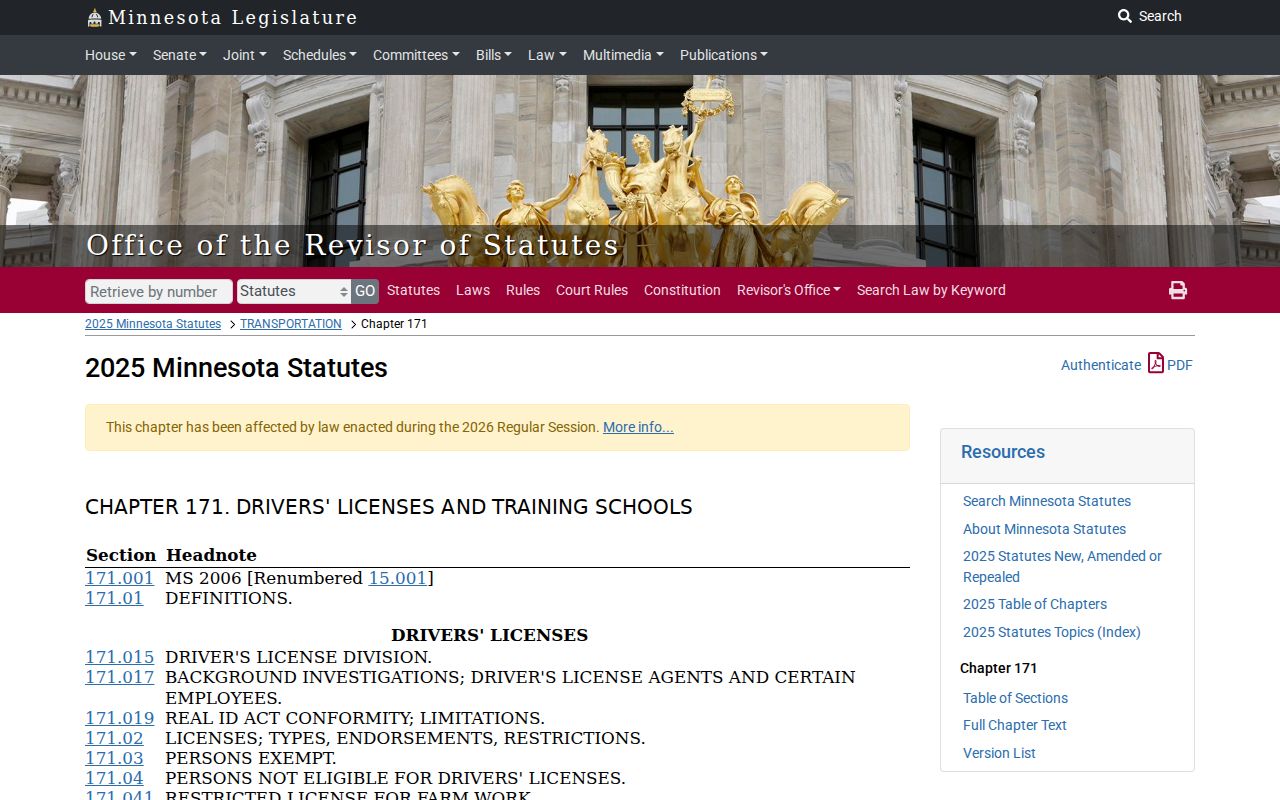Screen dimensions: 1280x800
Task: Open the More info... link
Action: click(x=638, y=427)
